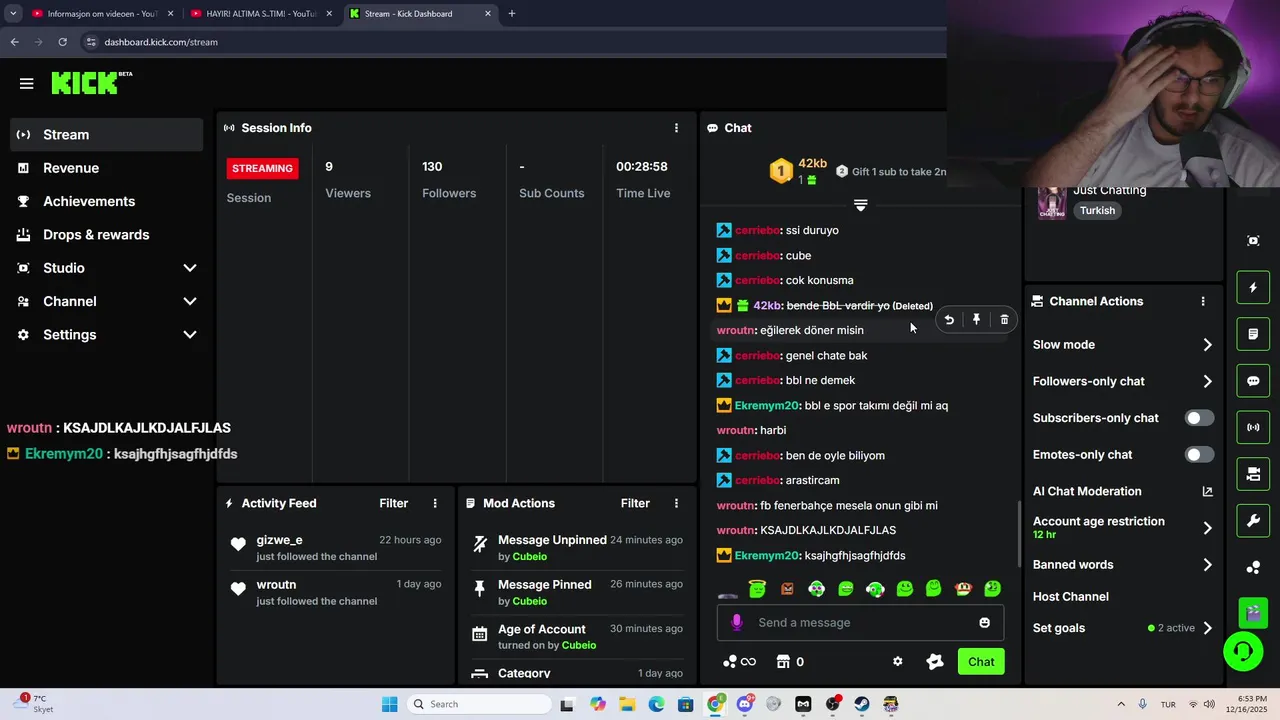Enable Subscribers-only chat toggle
The height and width of the screenshot is (720, 1280).
[1199, 418]
